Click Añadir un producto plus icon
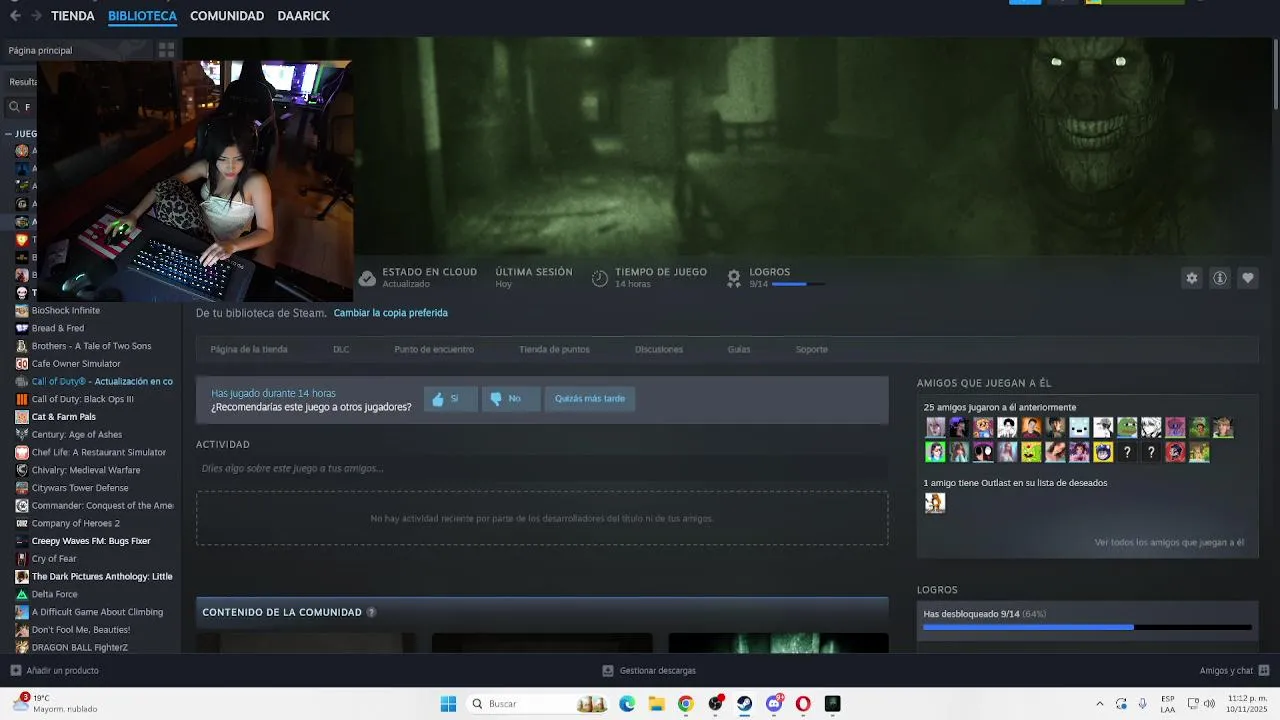The height and width of the screenshot is (720, 1280). [x=15, y=670]
